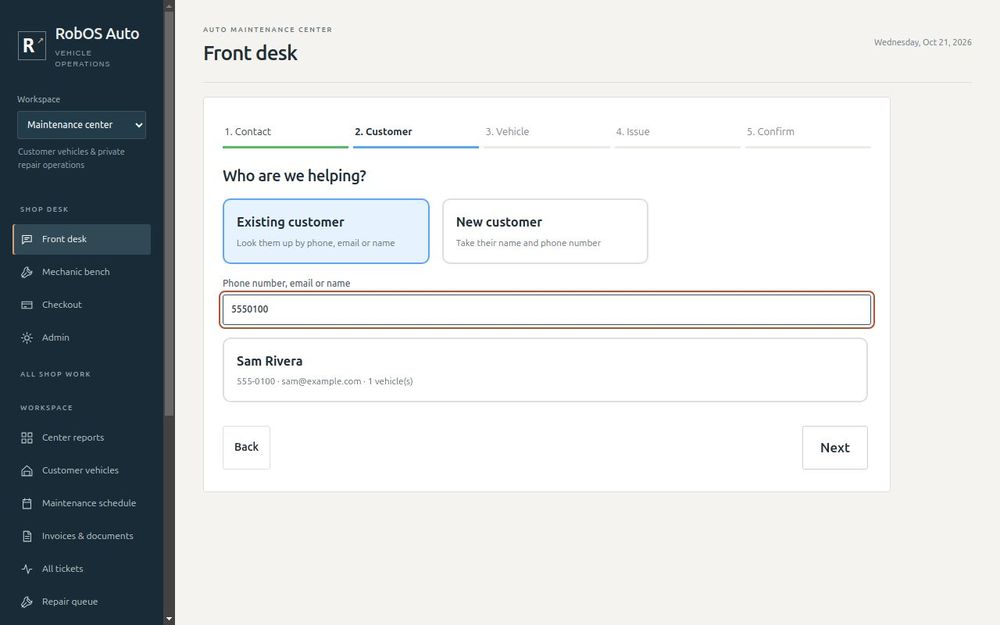The width and height of the screenshot is (1000, 625).
Task: Click the Next button
Action: [835, 448]
